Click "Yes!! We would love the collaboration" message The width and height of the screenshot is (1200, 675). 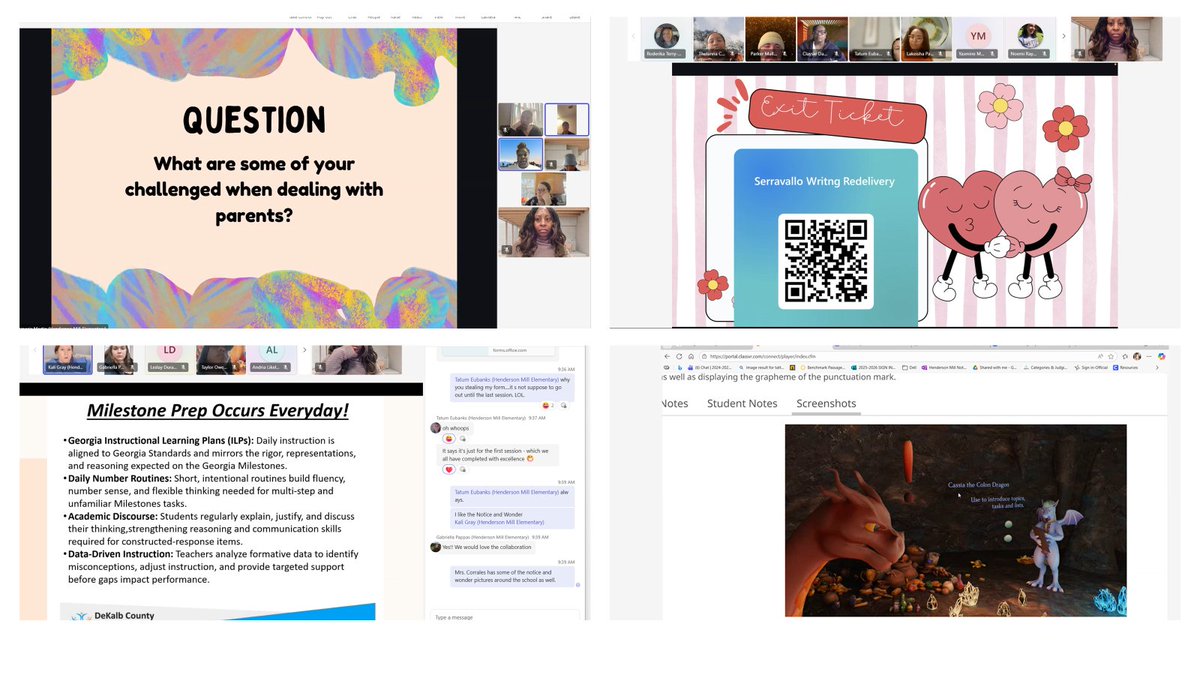click(x=488, y=547)
